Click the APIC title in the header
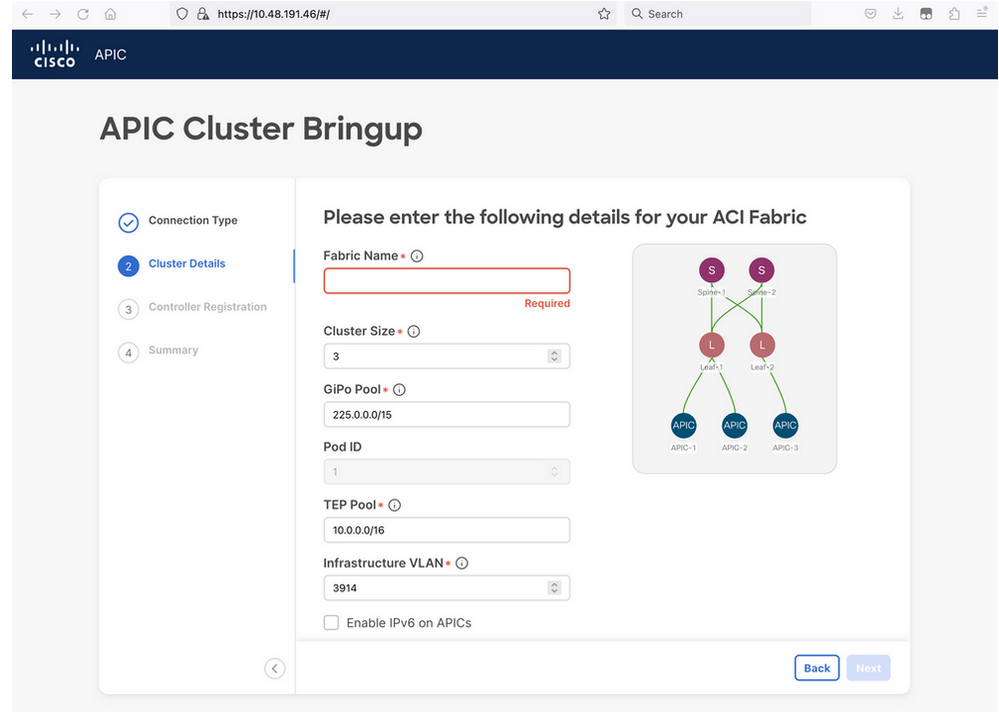The image size is (999, 714). (110, 55)
